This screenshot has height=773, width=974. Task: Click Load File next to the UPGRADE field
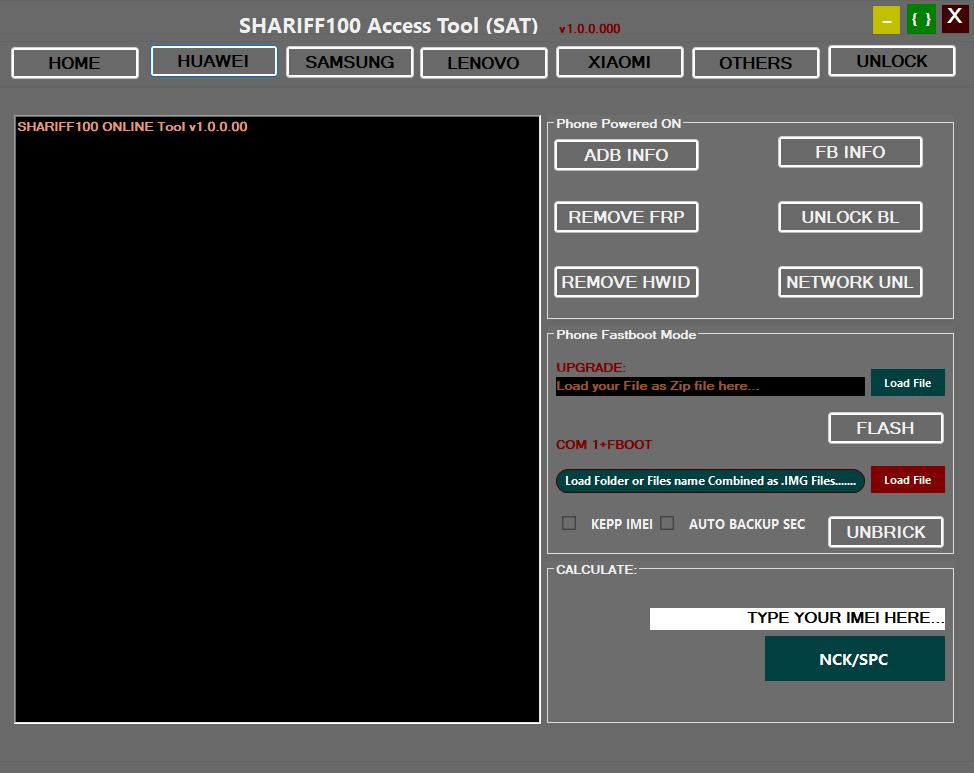pyautogui.click(x=907, y=382)
